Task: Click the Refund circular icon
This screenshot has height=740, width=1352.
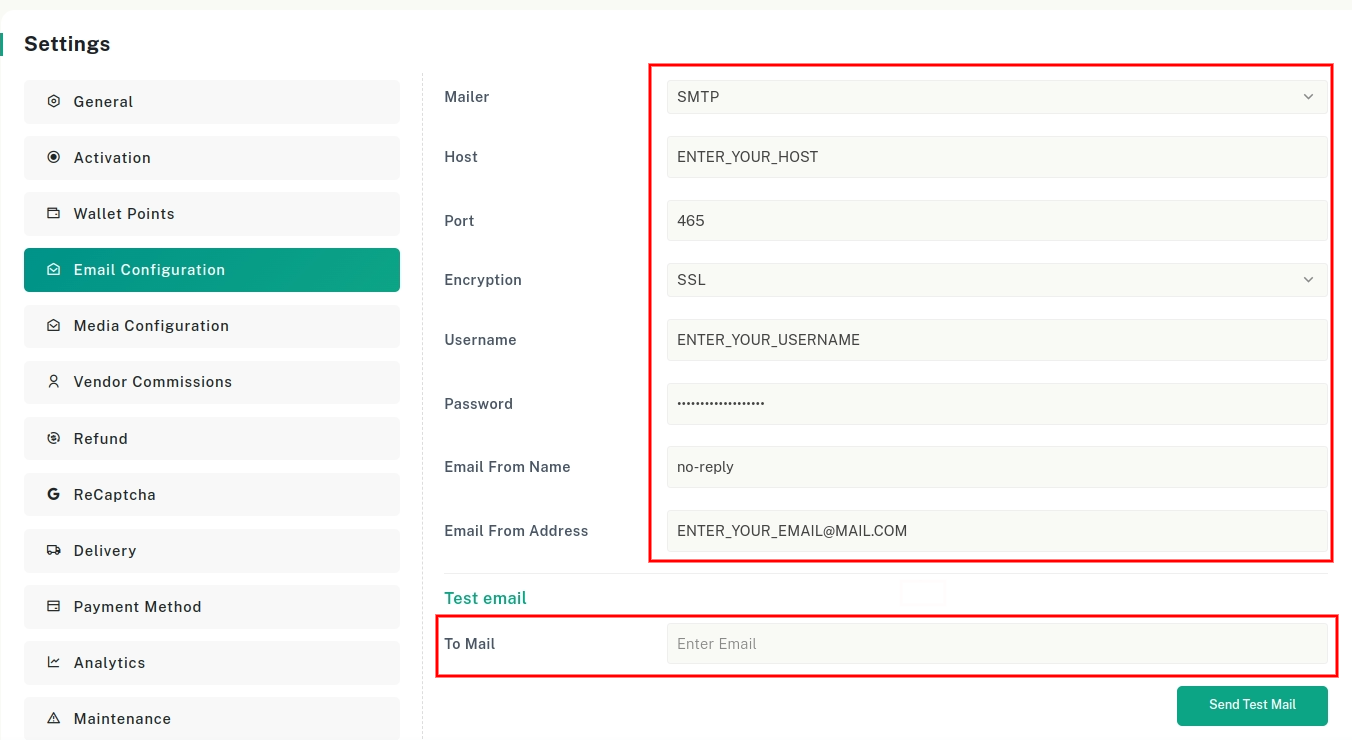Action: (54, 439)
